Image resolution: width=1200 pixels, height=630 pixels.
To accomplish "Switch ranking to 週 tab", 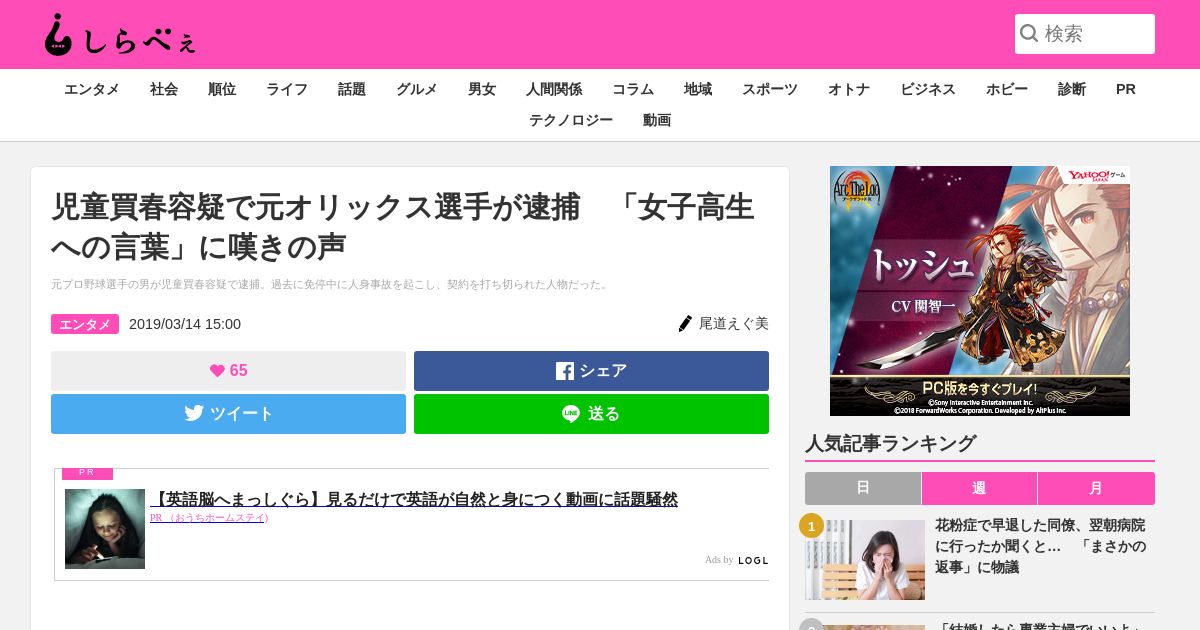I will click(x=979, y=488).
